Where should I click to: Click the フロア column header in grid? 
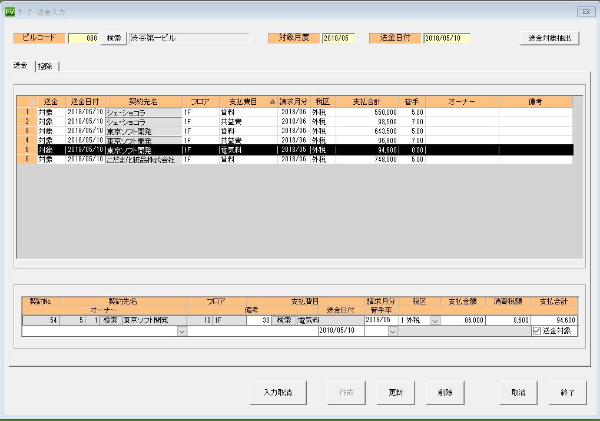(201, 102)
